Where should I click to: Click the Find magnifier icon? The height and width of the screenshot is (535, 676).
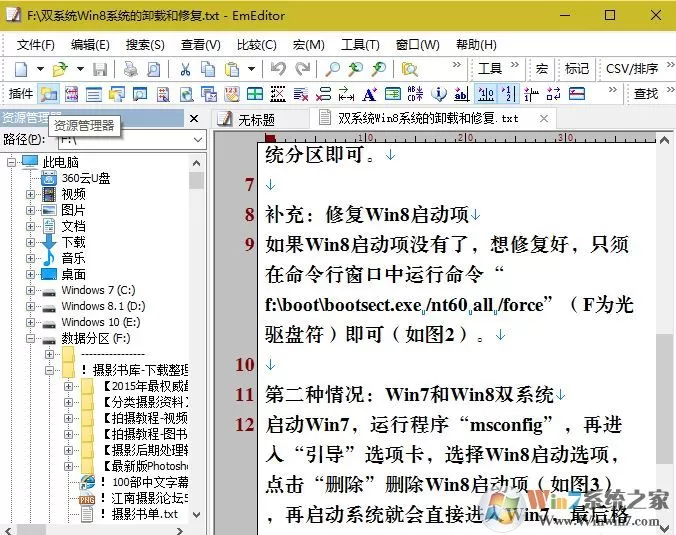[x=332, y=69]
